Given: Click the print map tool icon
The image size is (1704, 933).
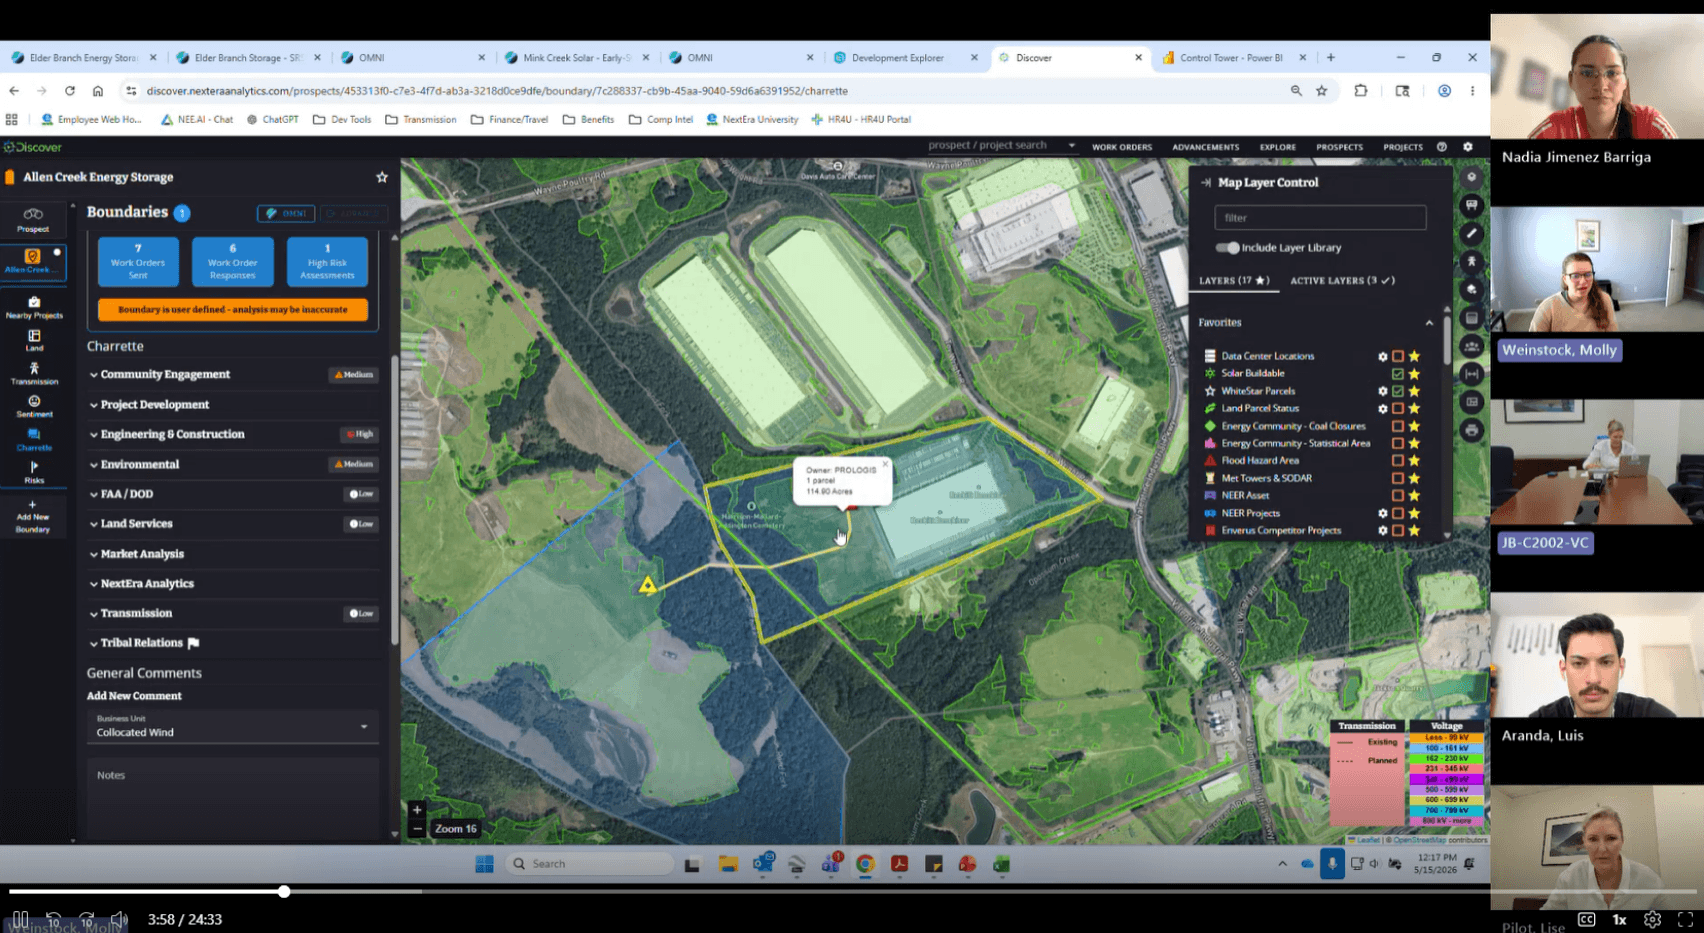Looking at the screenshot, I should point(1471,430).
